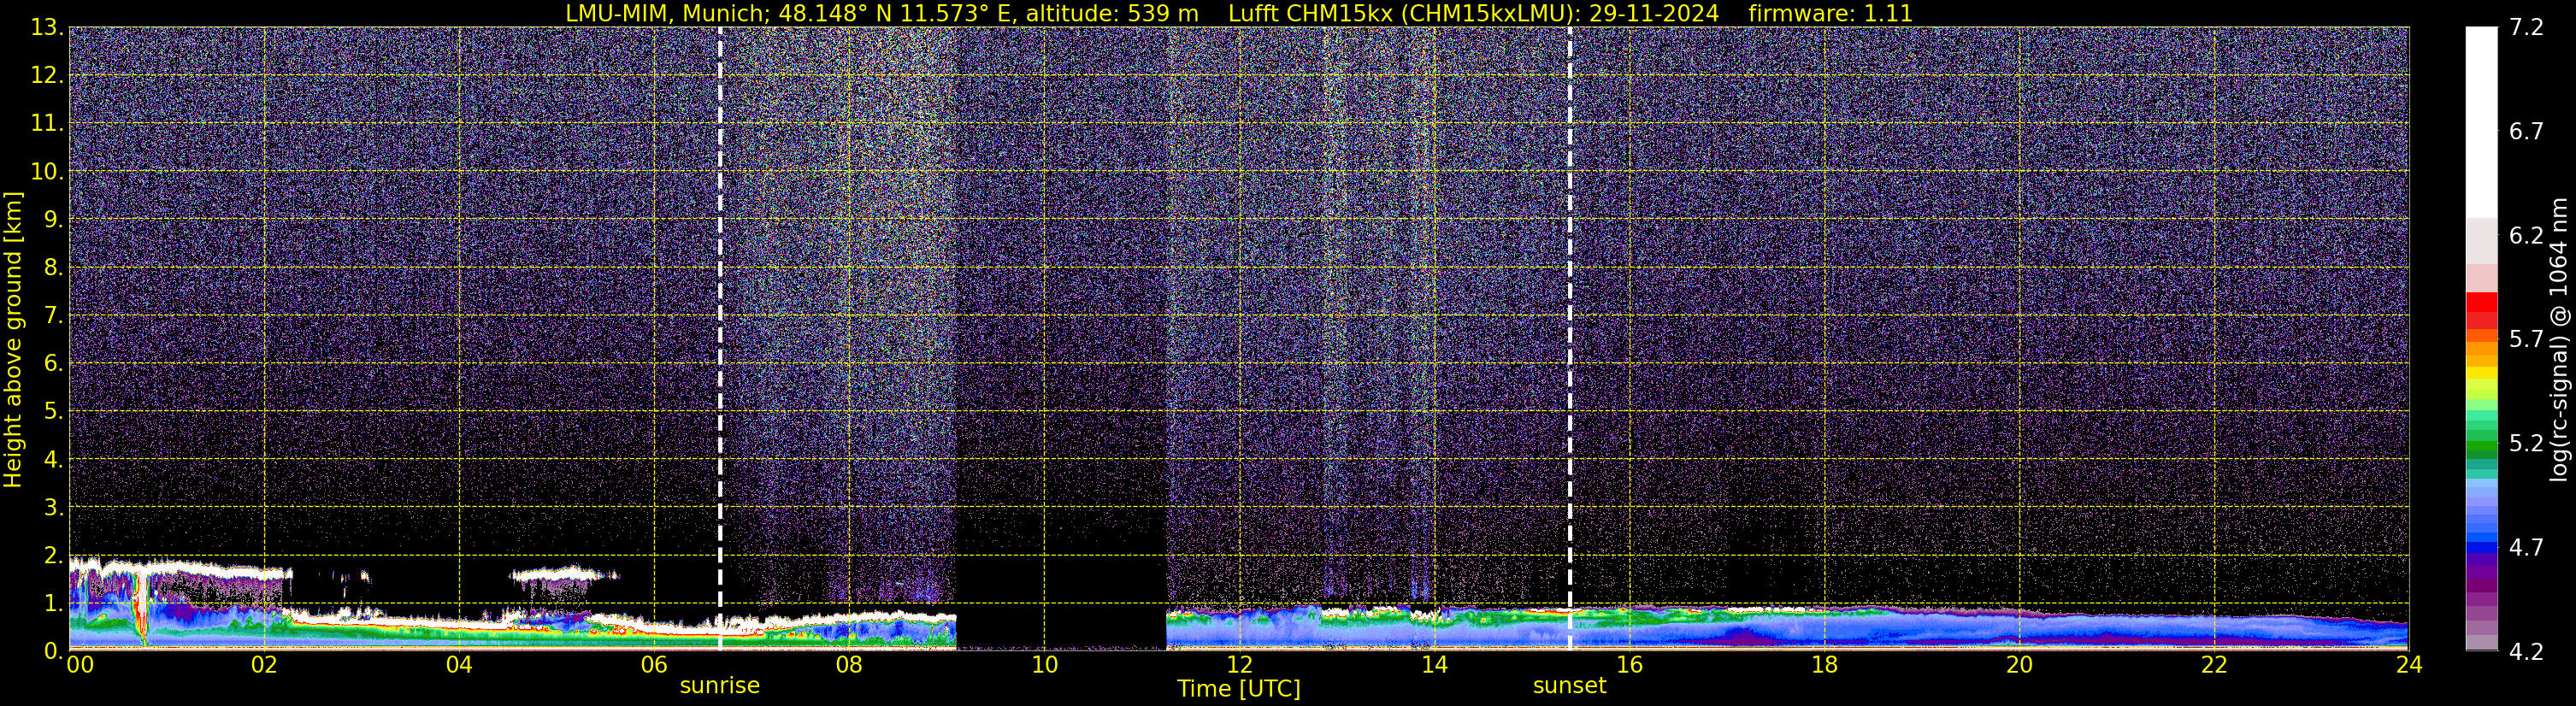Click the y-axis tick label '9.'
The image size is (2576, 706).
click(x=53, y=220)
